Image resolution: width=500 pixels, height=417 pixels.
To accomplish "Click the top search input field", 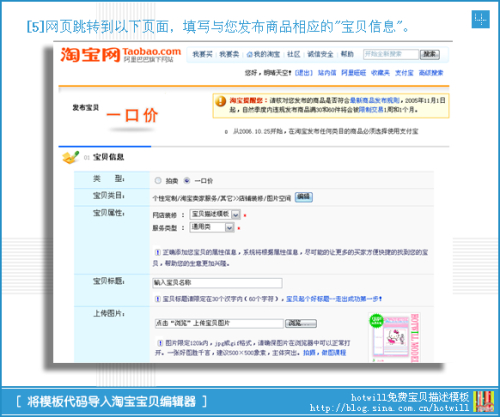I will pos(391,54).
